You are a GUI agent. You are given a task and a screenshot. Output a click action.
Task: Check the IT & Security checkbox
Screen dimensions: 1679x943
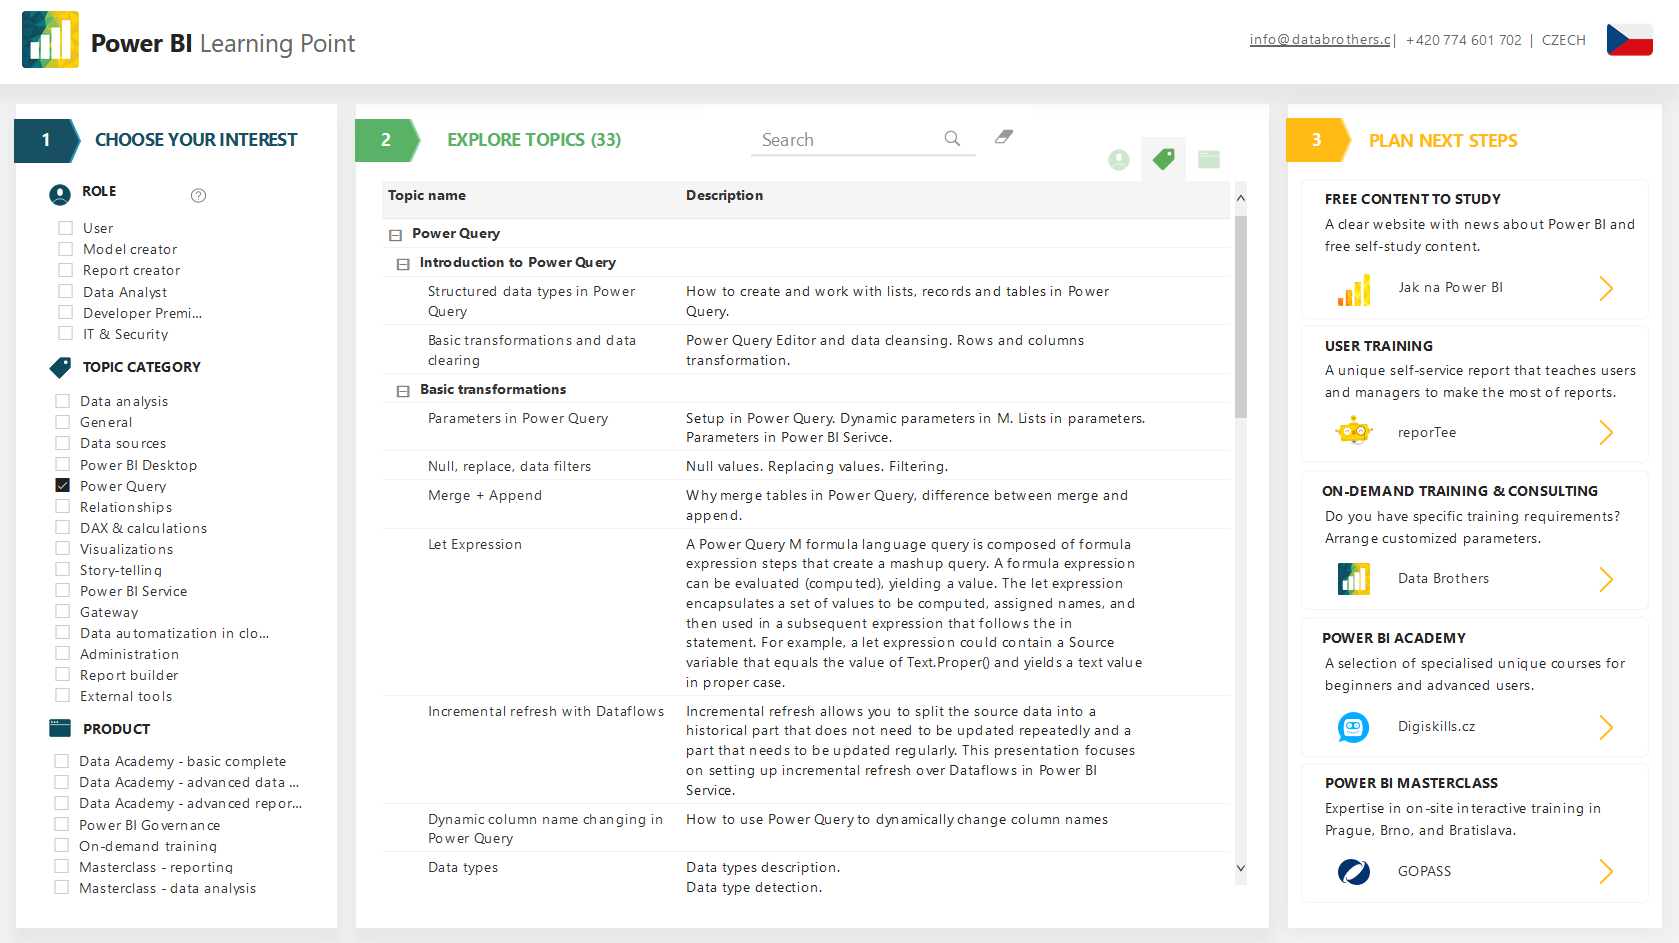point(66,333)
